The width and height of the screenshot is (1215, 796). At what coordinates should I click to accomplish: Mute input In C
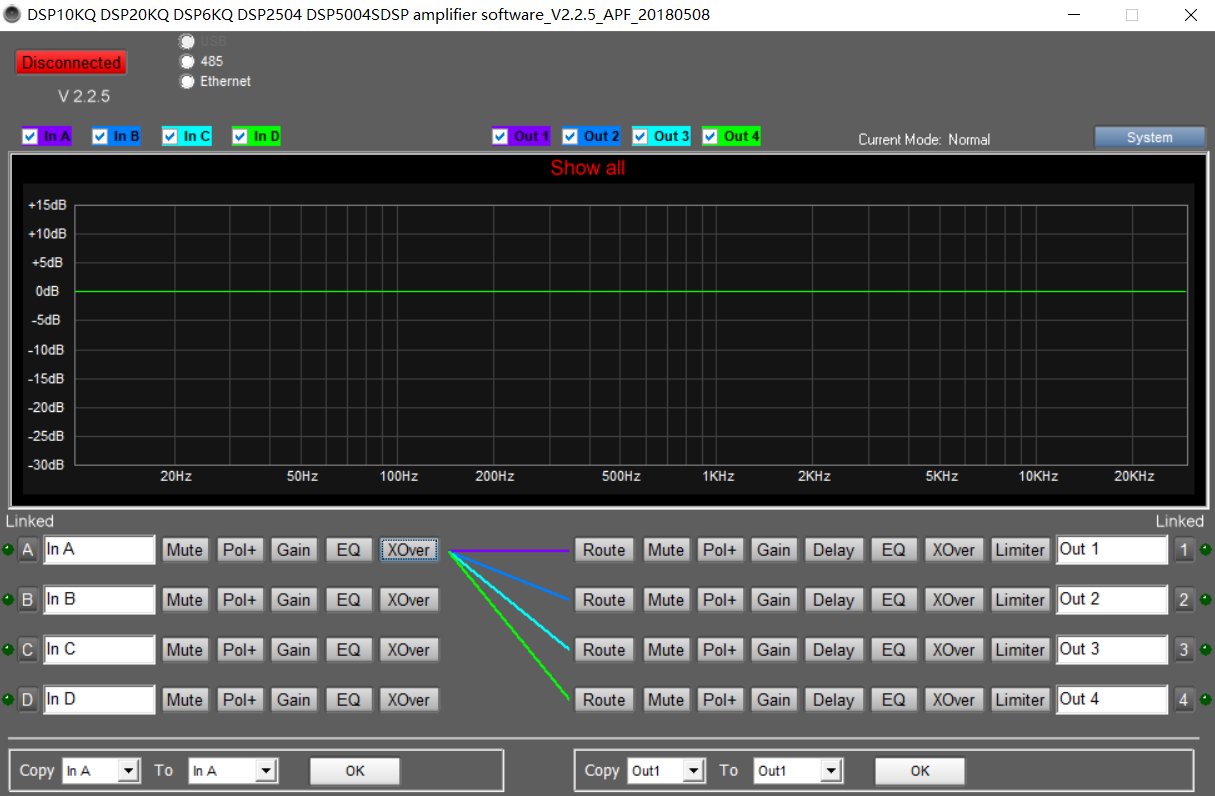click(185, 650)
